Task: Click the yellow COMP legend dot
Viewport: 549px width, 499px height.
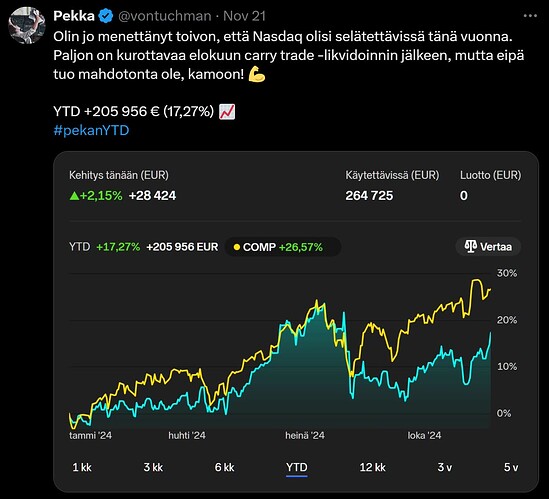Action: 236,247
